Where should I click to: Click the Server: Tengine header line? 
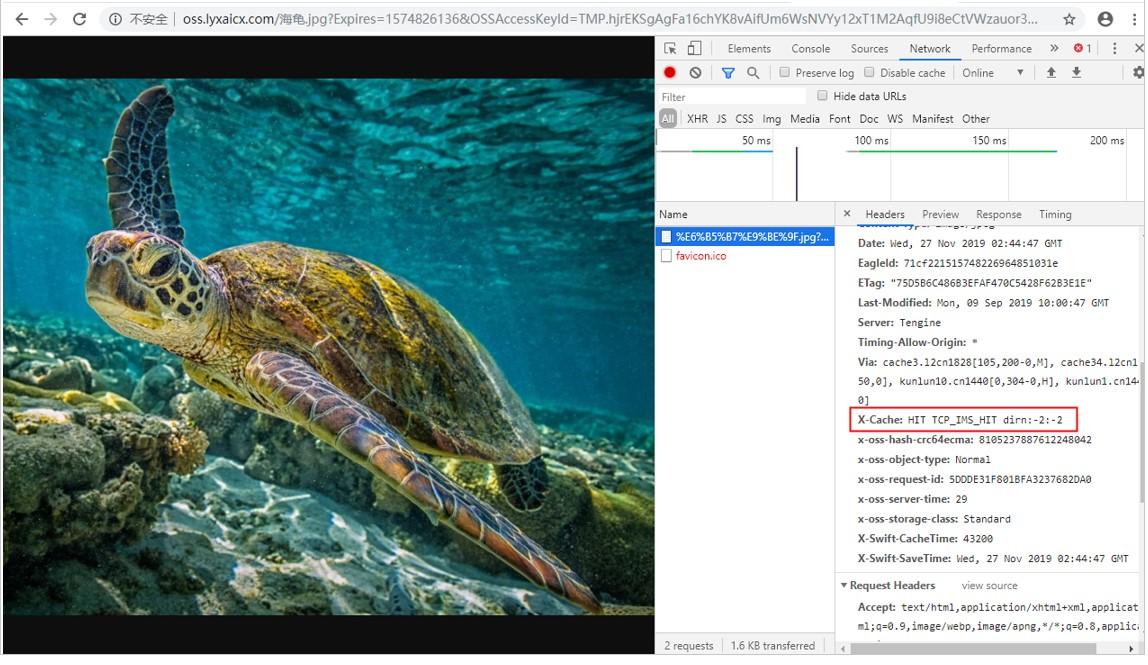pos(899,322)
